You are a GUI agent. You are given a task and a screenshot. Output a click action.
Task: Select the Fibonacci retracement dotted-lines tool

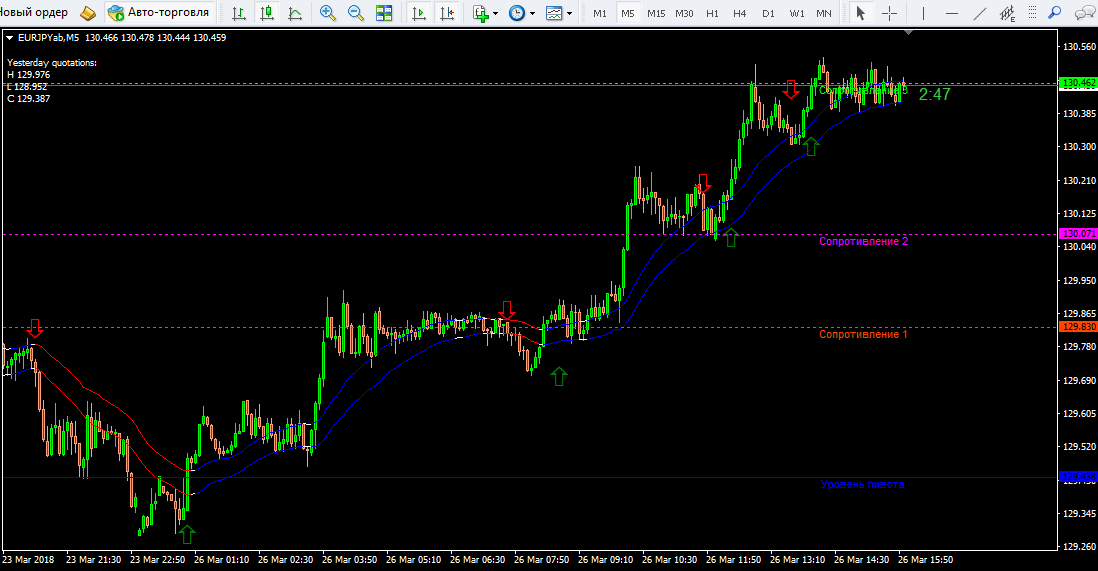tap(1033, 13)
